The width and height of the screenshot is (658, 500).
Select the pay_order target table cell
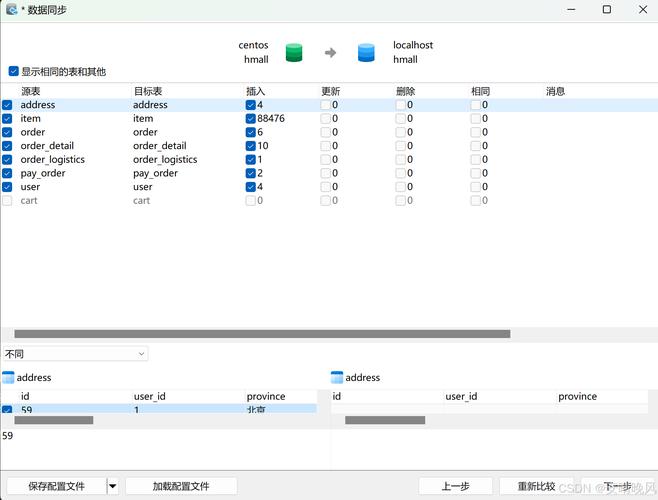tap(155, 173)
